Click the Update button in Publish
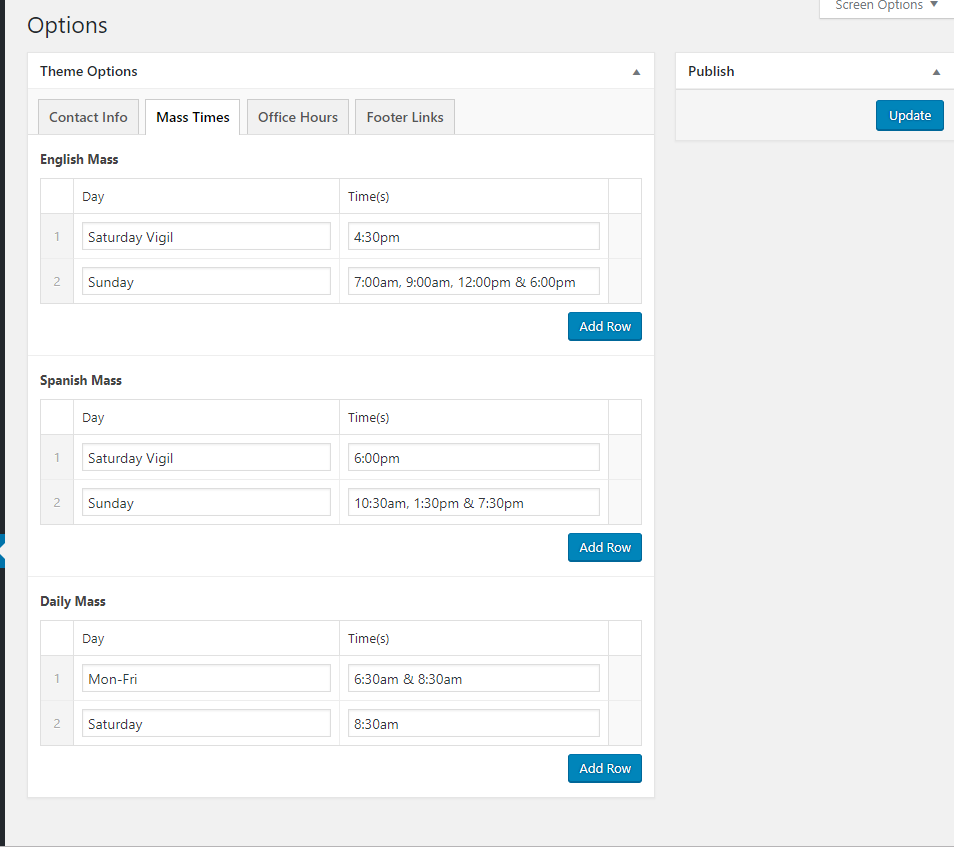 click(909, 115)
